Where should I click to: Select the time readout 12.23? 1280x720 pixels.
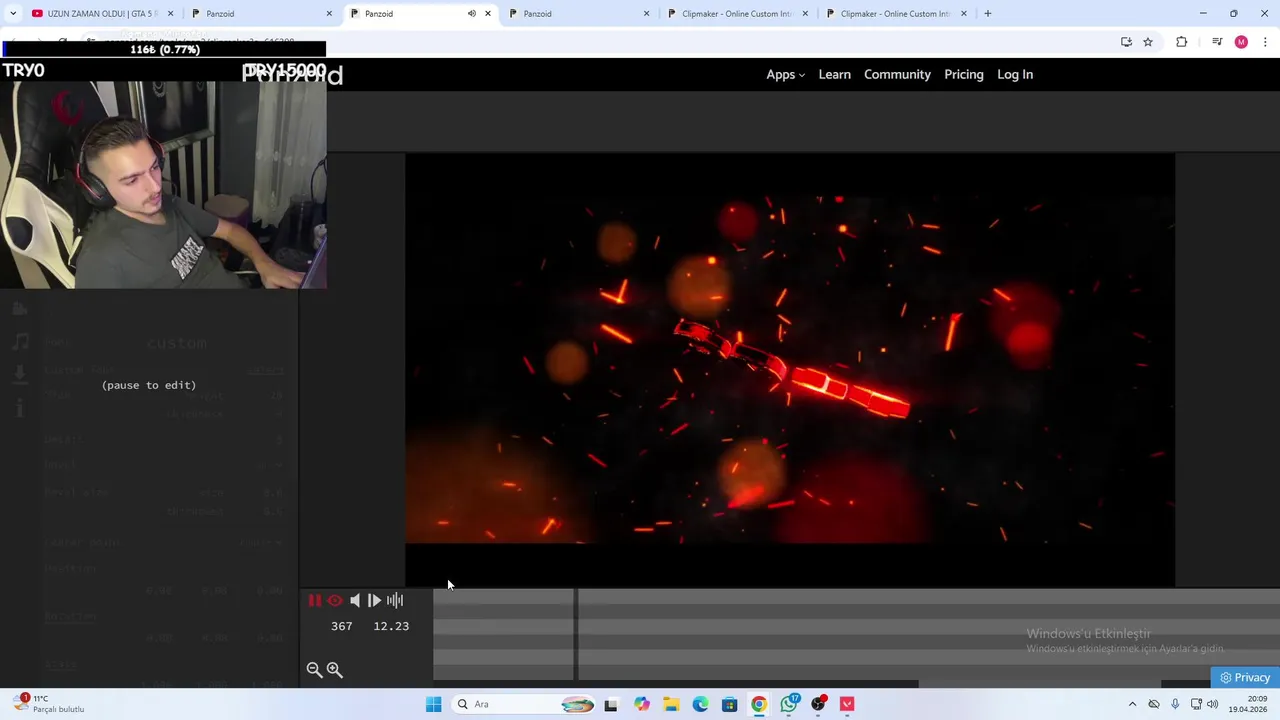click(391, 626)
